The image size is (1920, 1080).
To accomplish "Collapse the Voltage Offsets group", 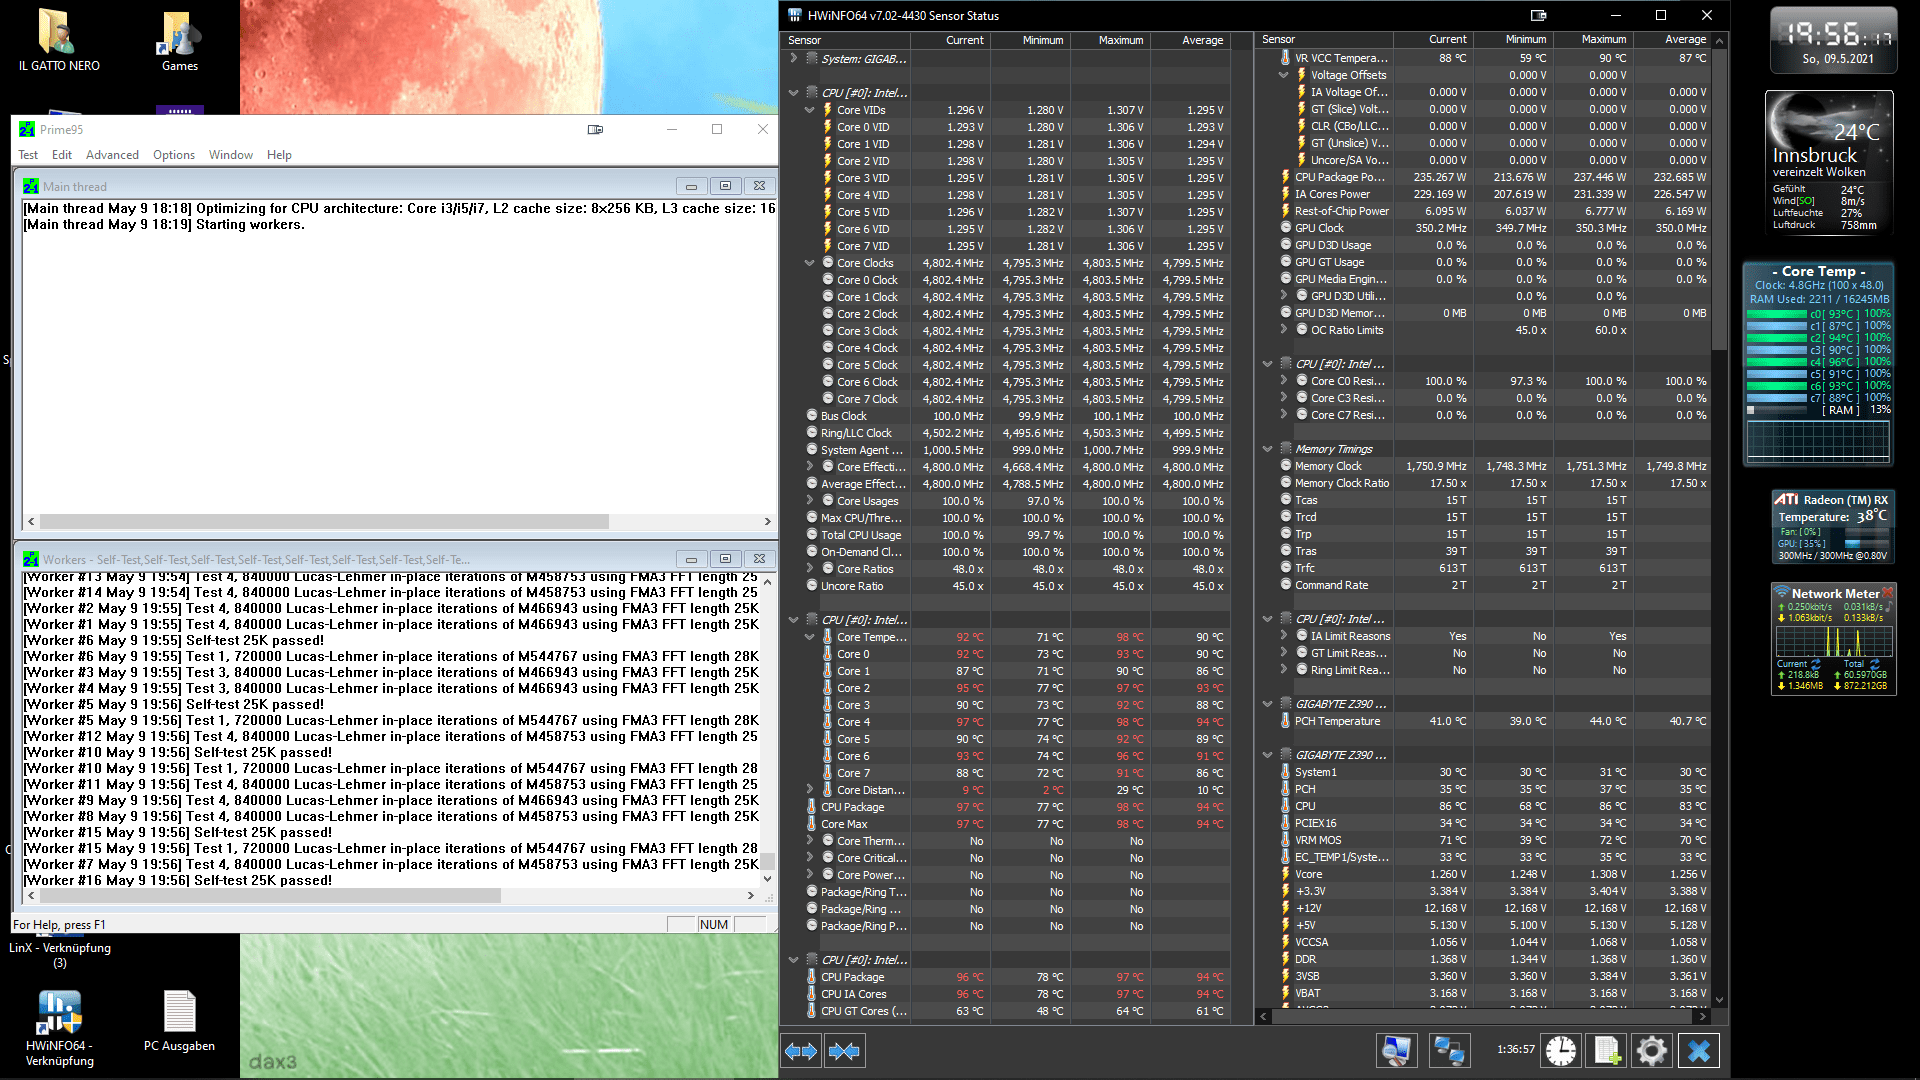I will click(1283, 74).
